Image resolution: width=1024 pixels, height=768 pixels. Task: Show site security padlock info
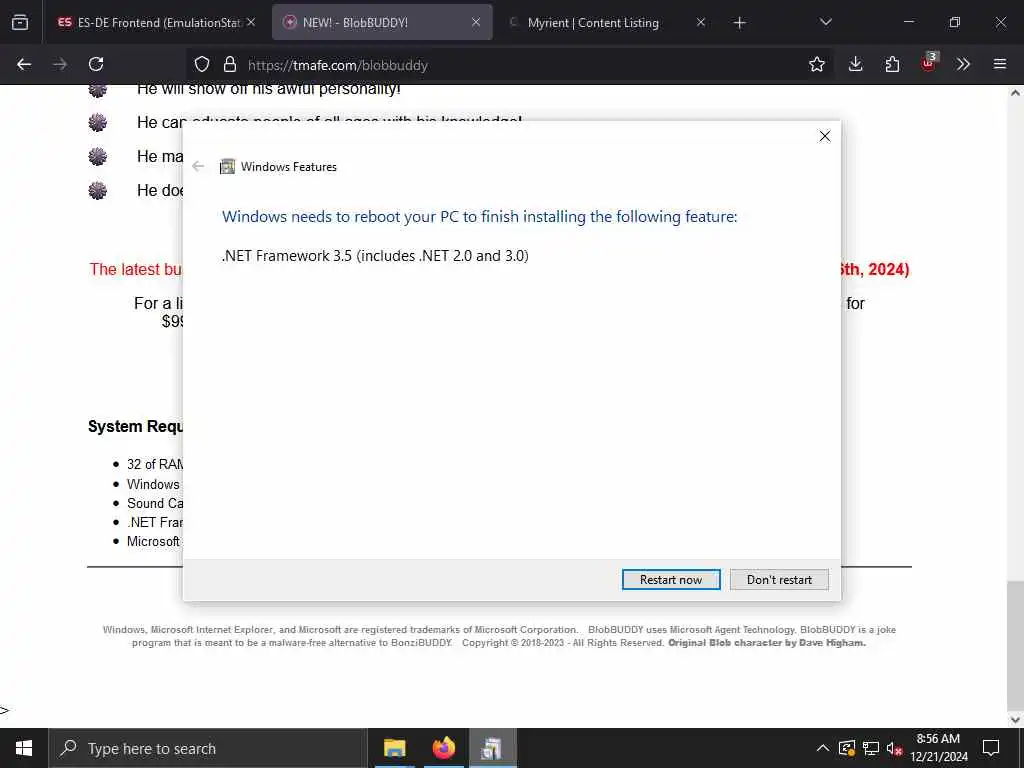coord(229,64)
